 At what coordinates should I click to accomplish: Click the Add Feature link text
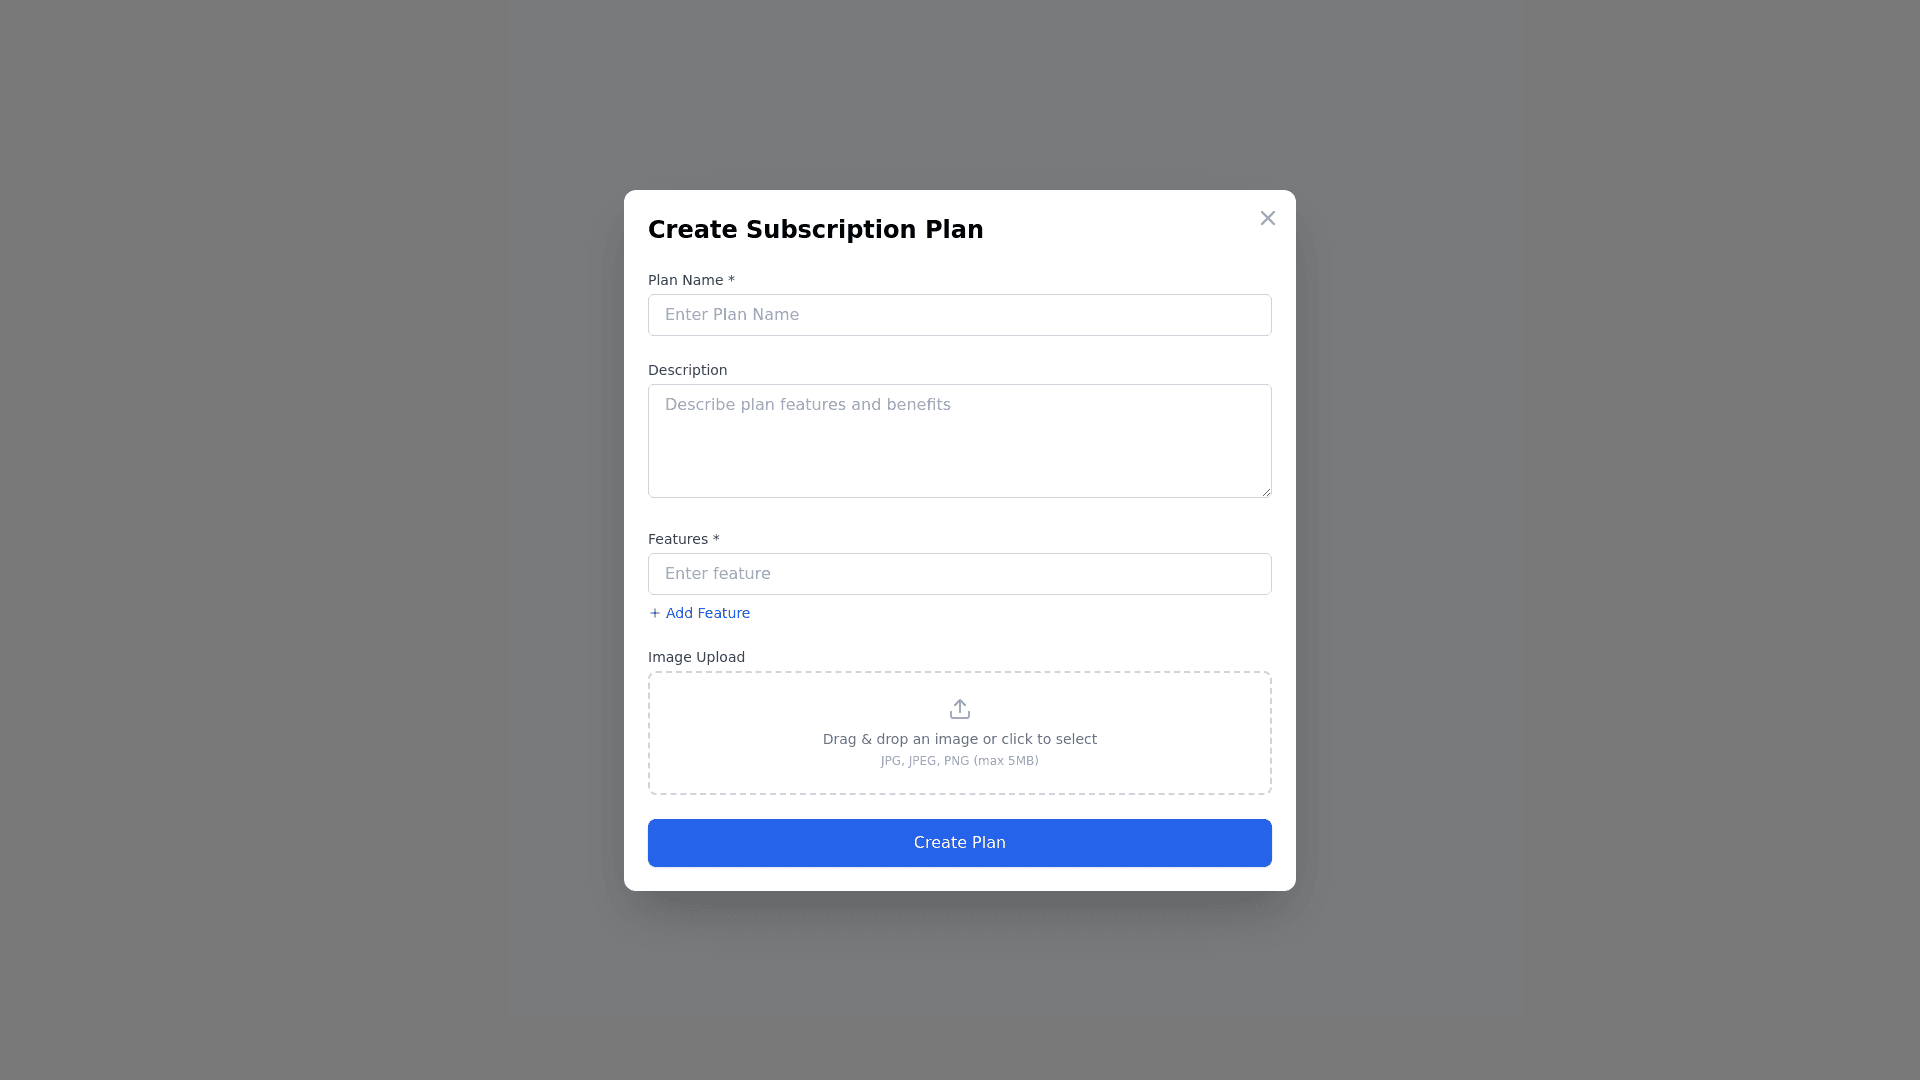click(x=707, y=613)
